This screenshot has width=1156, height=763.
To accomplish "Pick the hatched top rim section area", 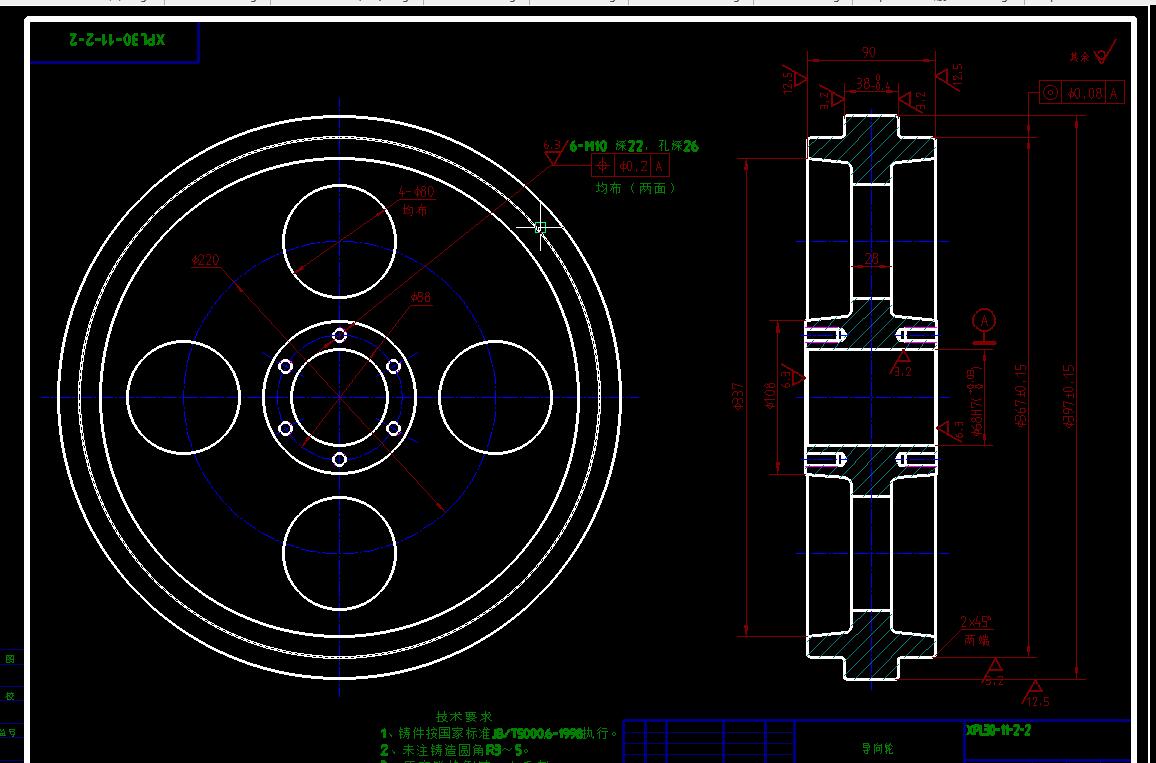I will (x=871, y=148).
